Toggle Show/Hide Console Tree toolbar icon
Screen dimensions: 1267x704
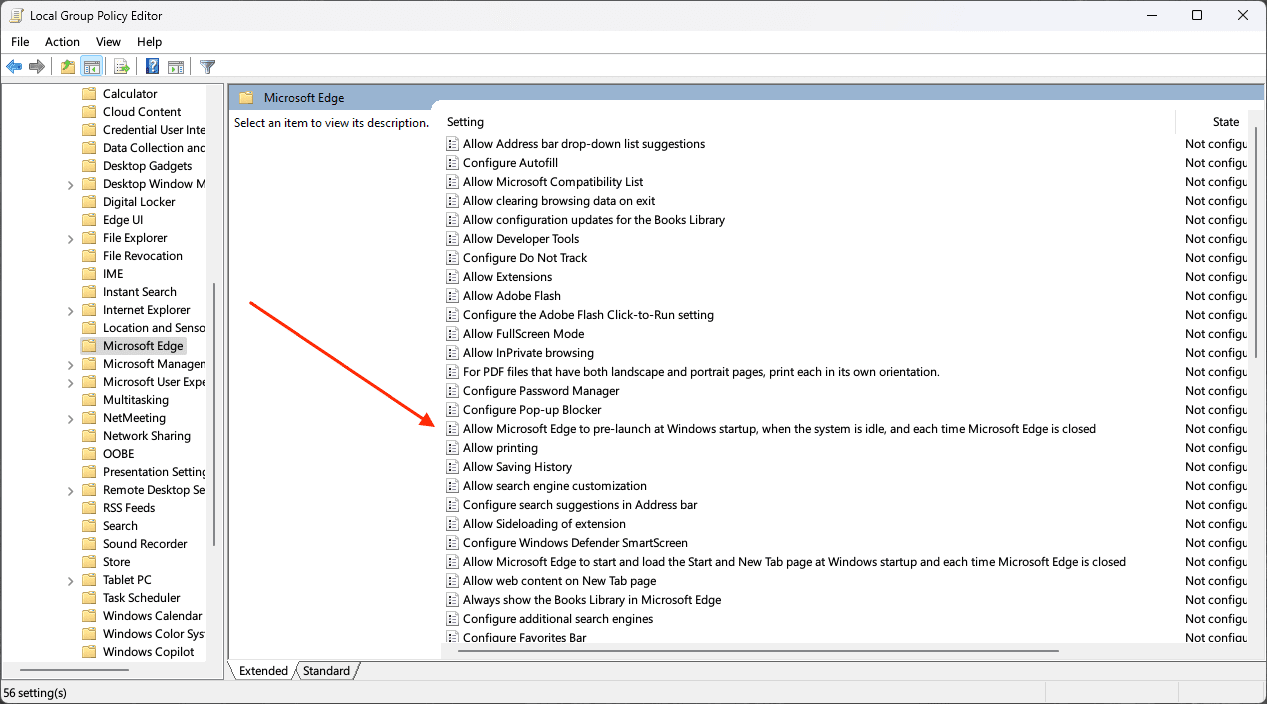pyautogui.click(x=91, y=67)
